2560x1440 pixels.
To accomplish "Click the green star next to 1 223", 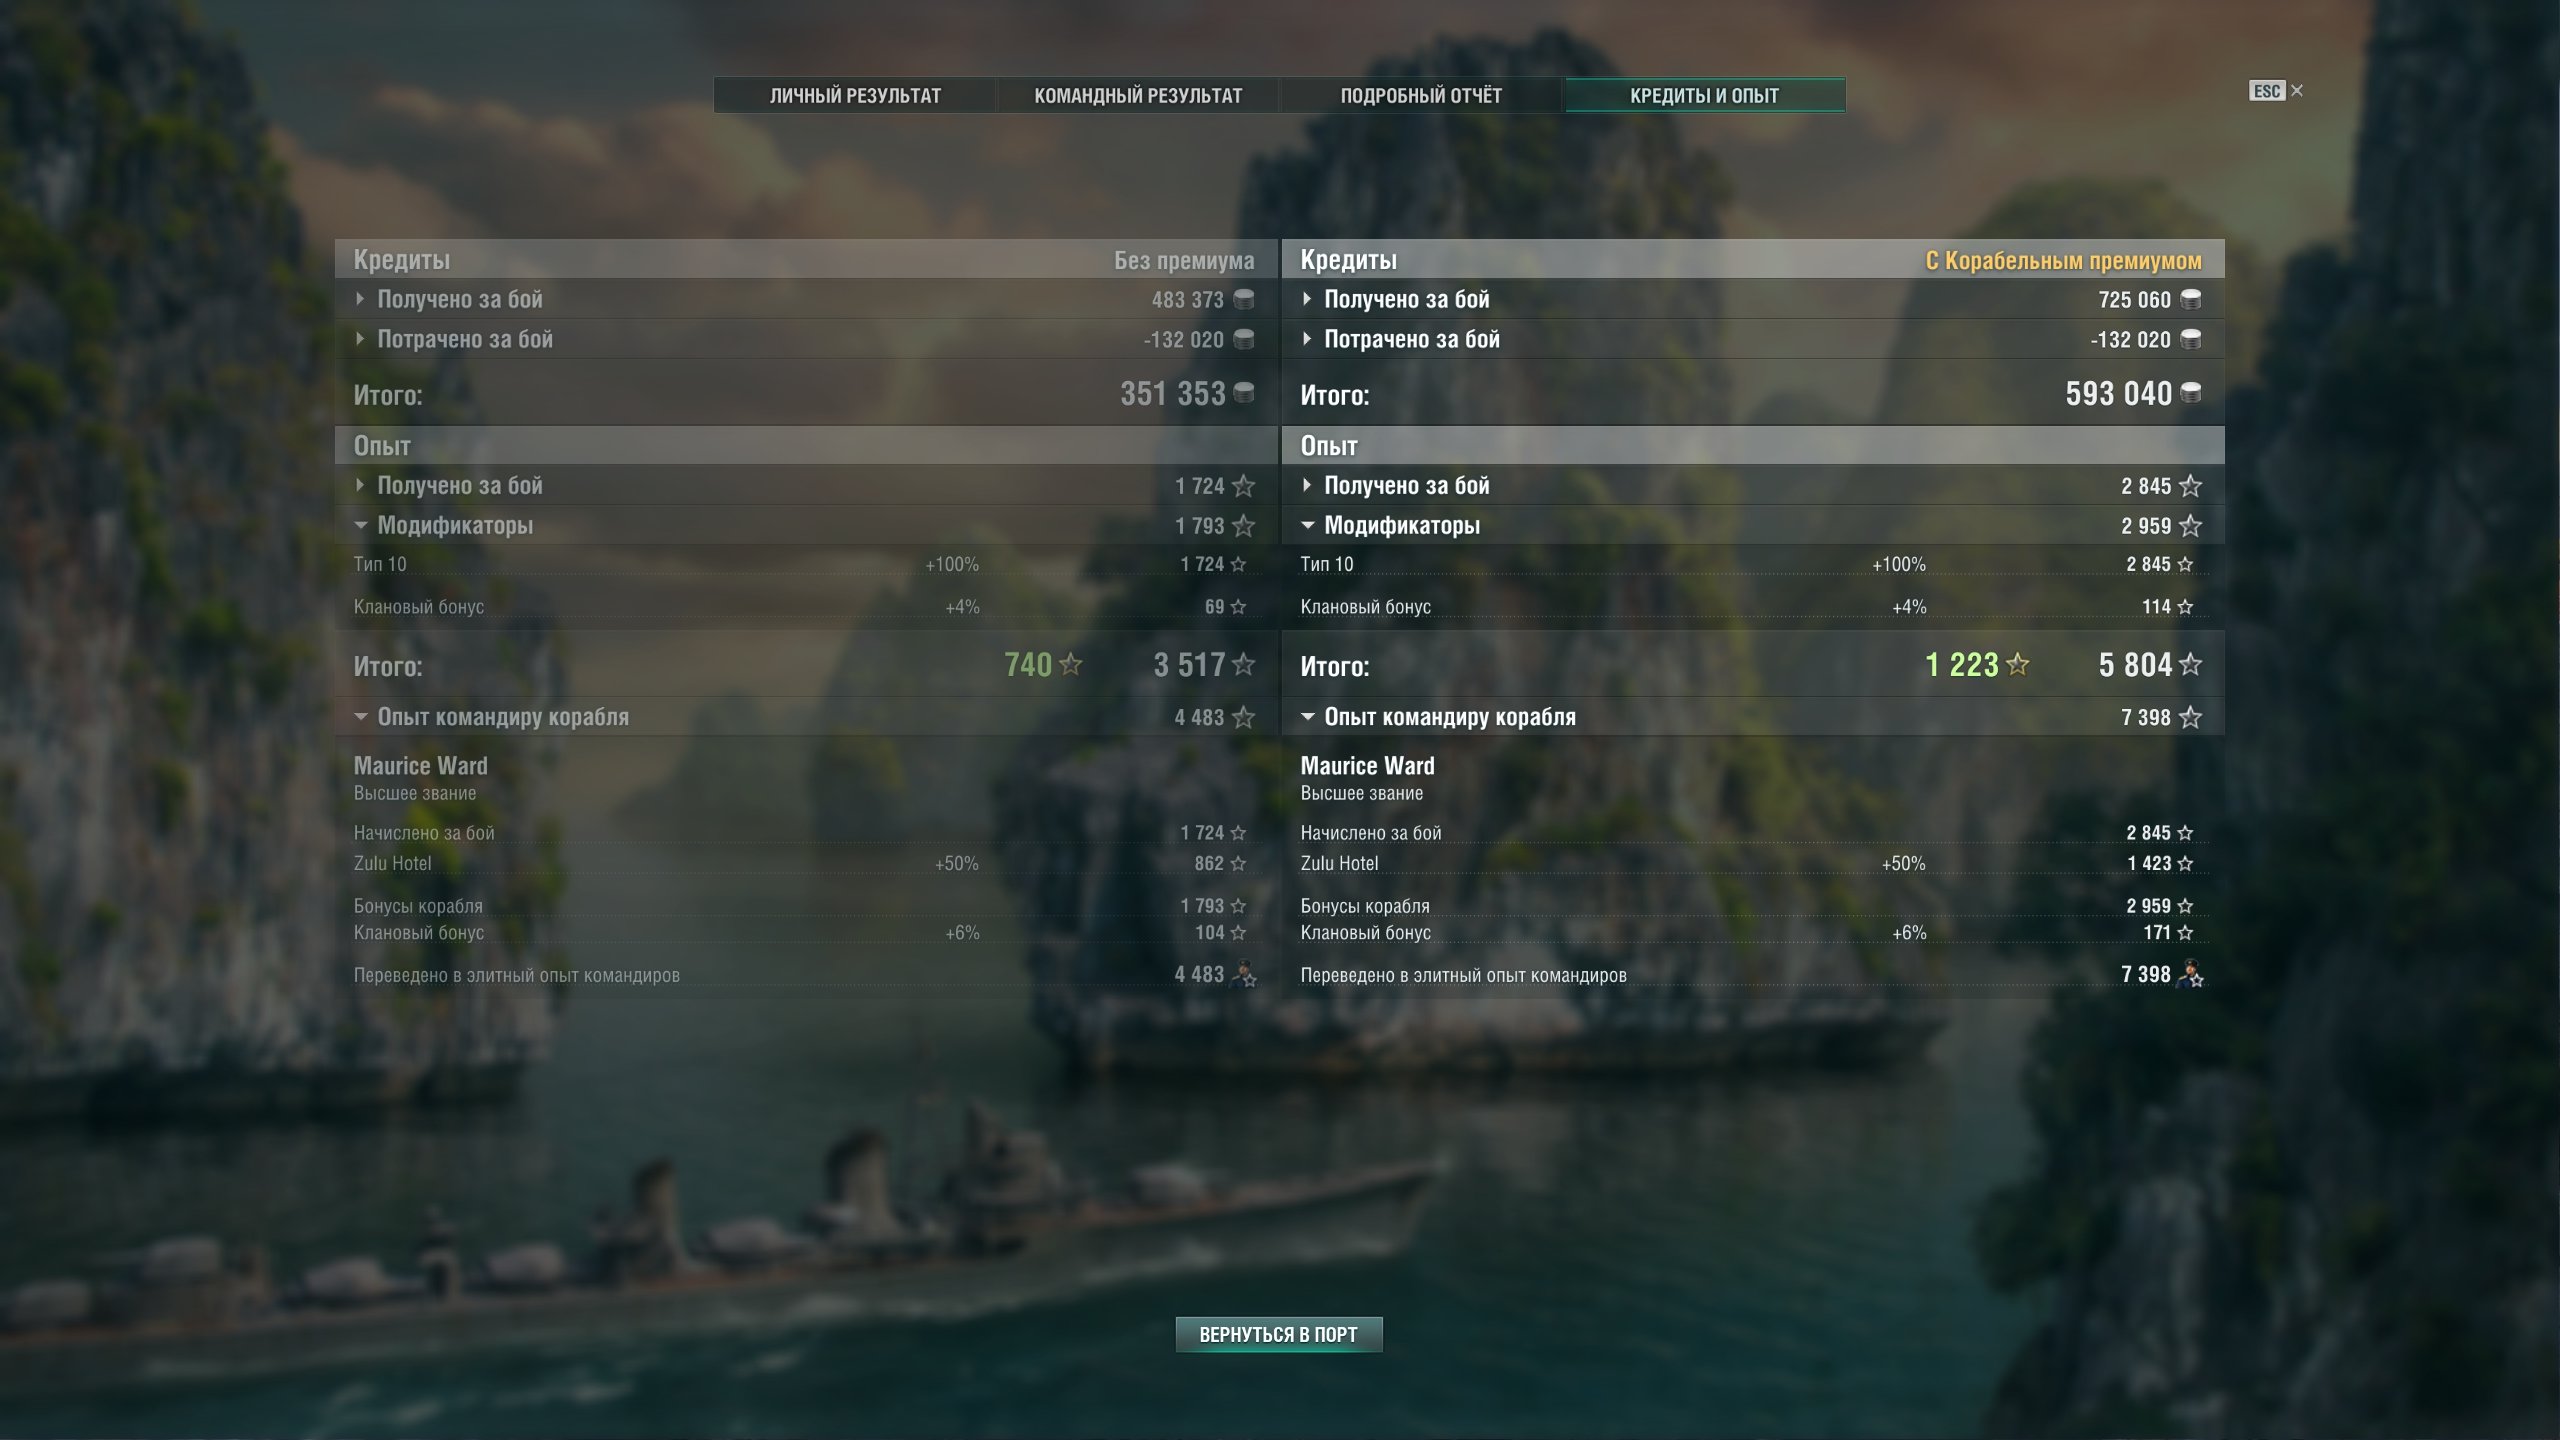I will tap(2017, 664).
